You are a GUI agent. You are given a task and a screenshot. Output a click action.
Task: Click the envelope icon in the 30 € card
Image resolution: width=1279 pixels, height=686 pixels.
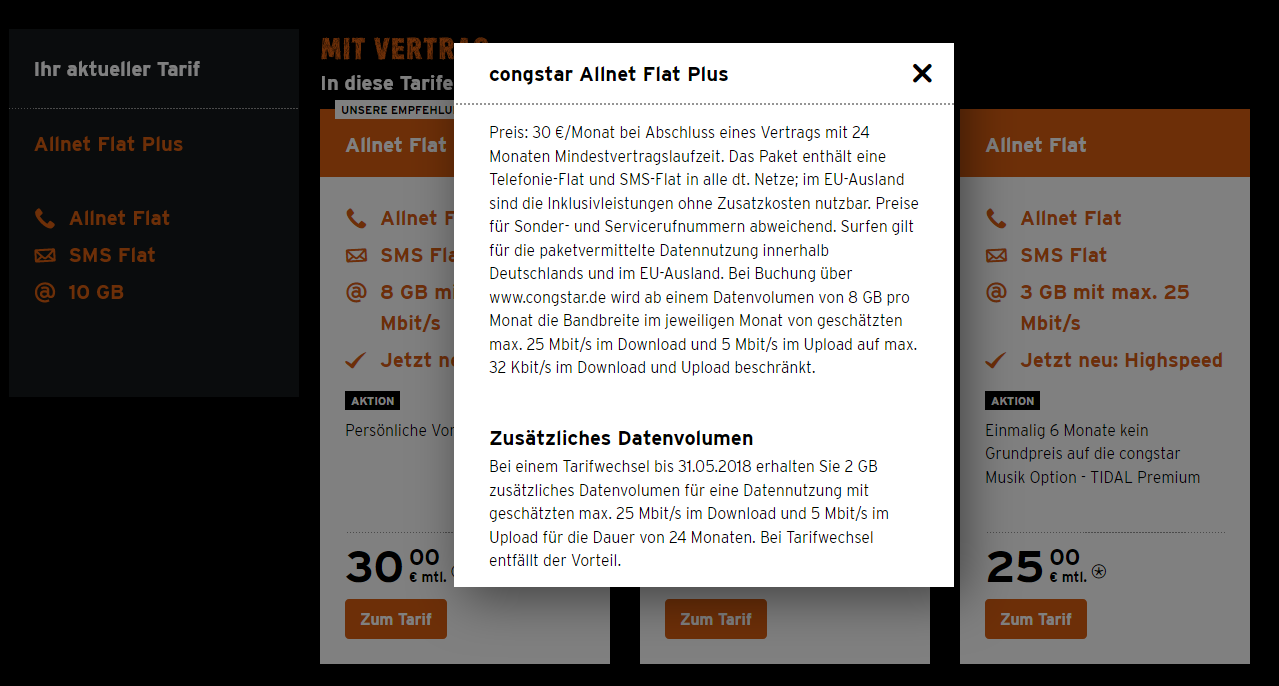pos(356,255)
